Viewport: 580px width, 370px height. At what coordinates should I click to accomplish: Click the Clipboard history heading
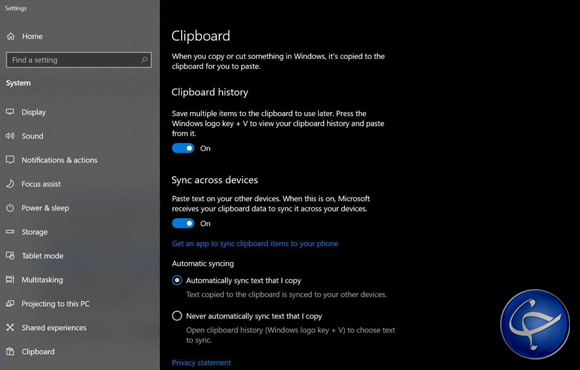210,92
